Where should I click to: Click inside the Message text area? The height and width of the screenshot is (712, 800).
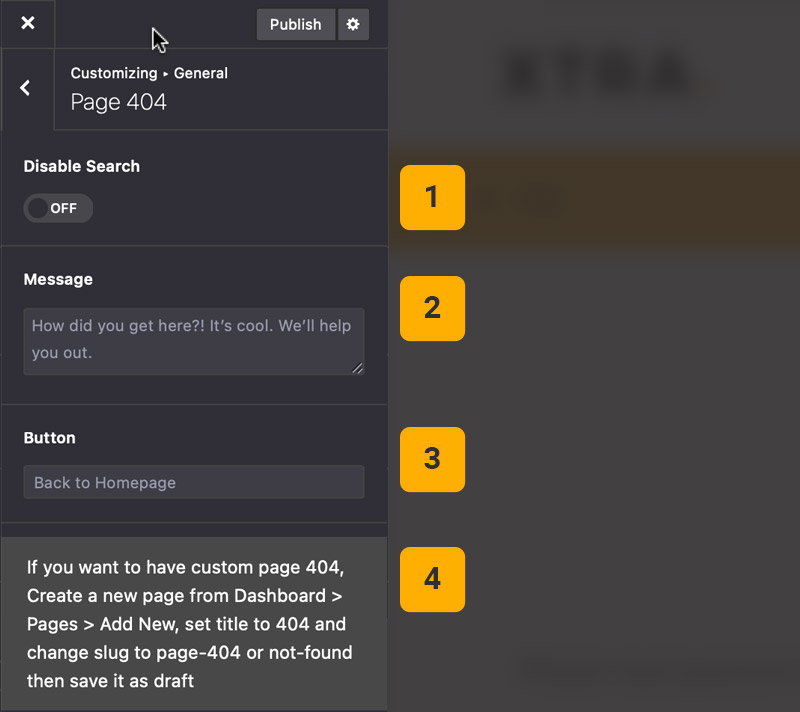pos(193,339)
